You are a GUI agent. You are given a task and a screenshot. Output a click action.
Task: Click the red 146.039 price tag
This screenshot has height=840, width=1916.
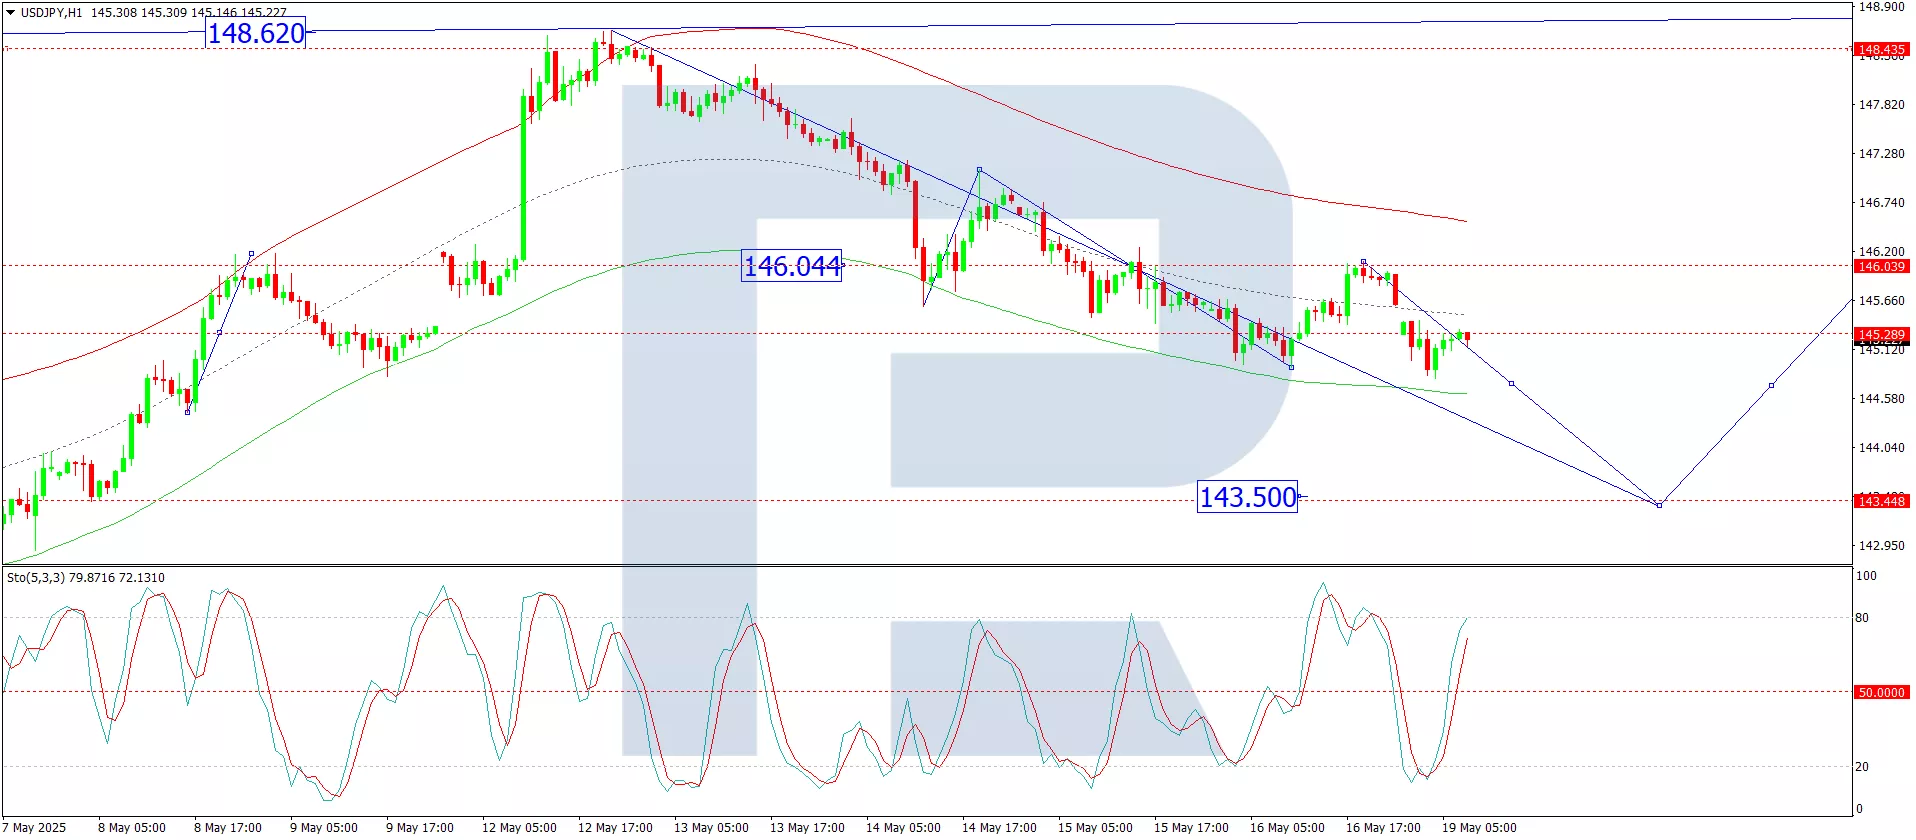pos(1880,266)
